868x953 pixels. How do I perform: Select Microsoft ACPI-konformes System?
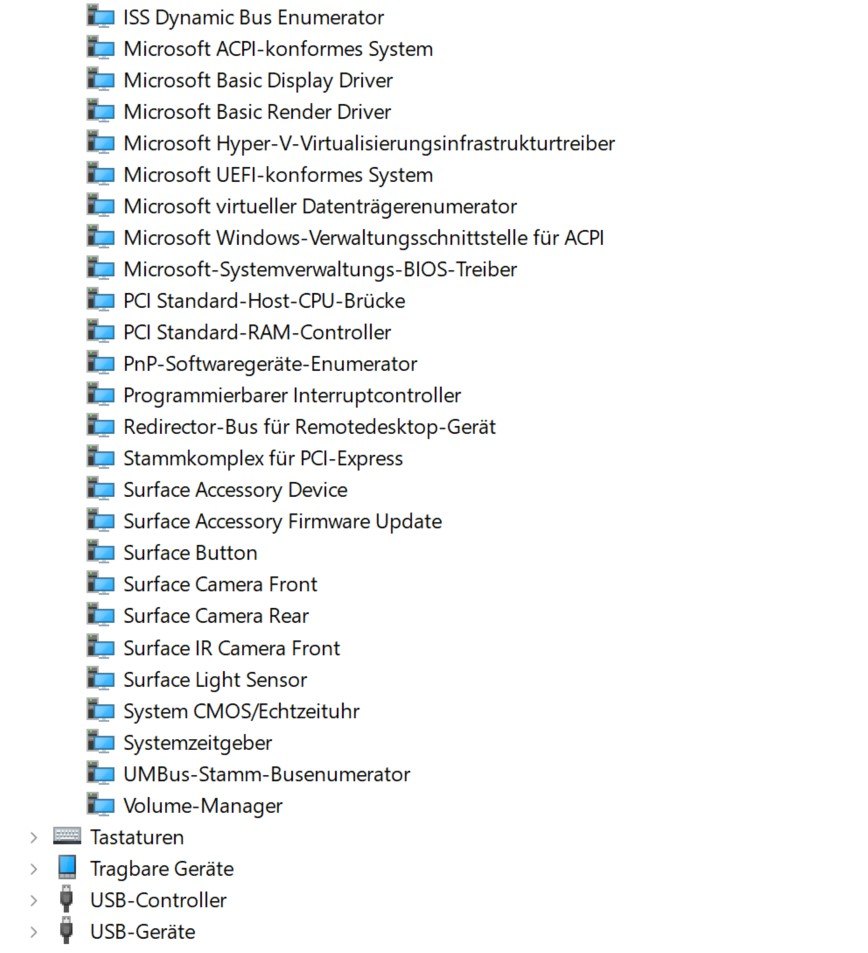(x=278, y=49)
